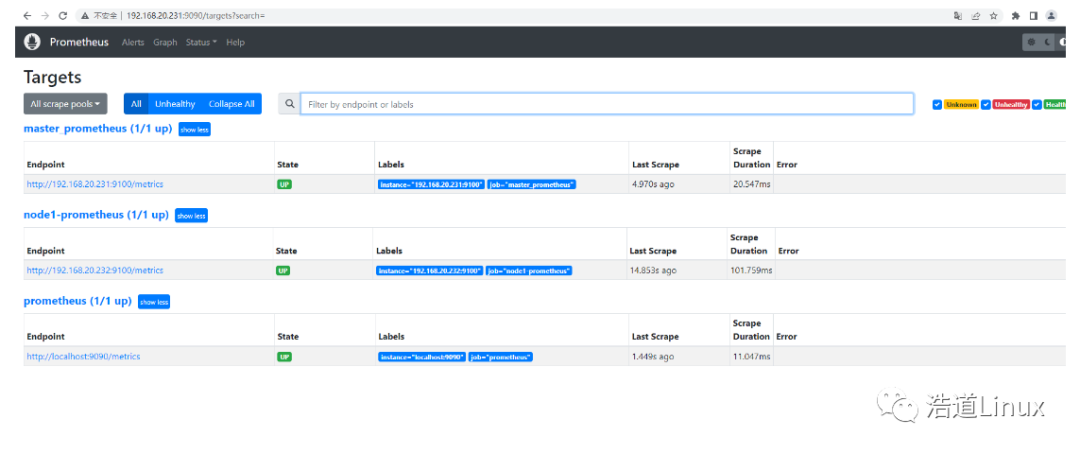Open the Alerts navigation item
The height and width of the screenshot is (454, 1080).
(x=133, y=42)
